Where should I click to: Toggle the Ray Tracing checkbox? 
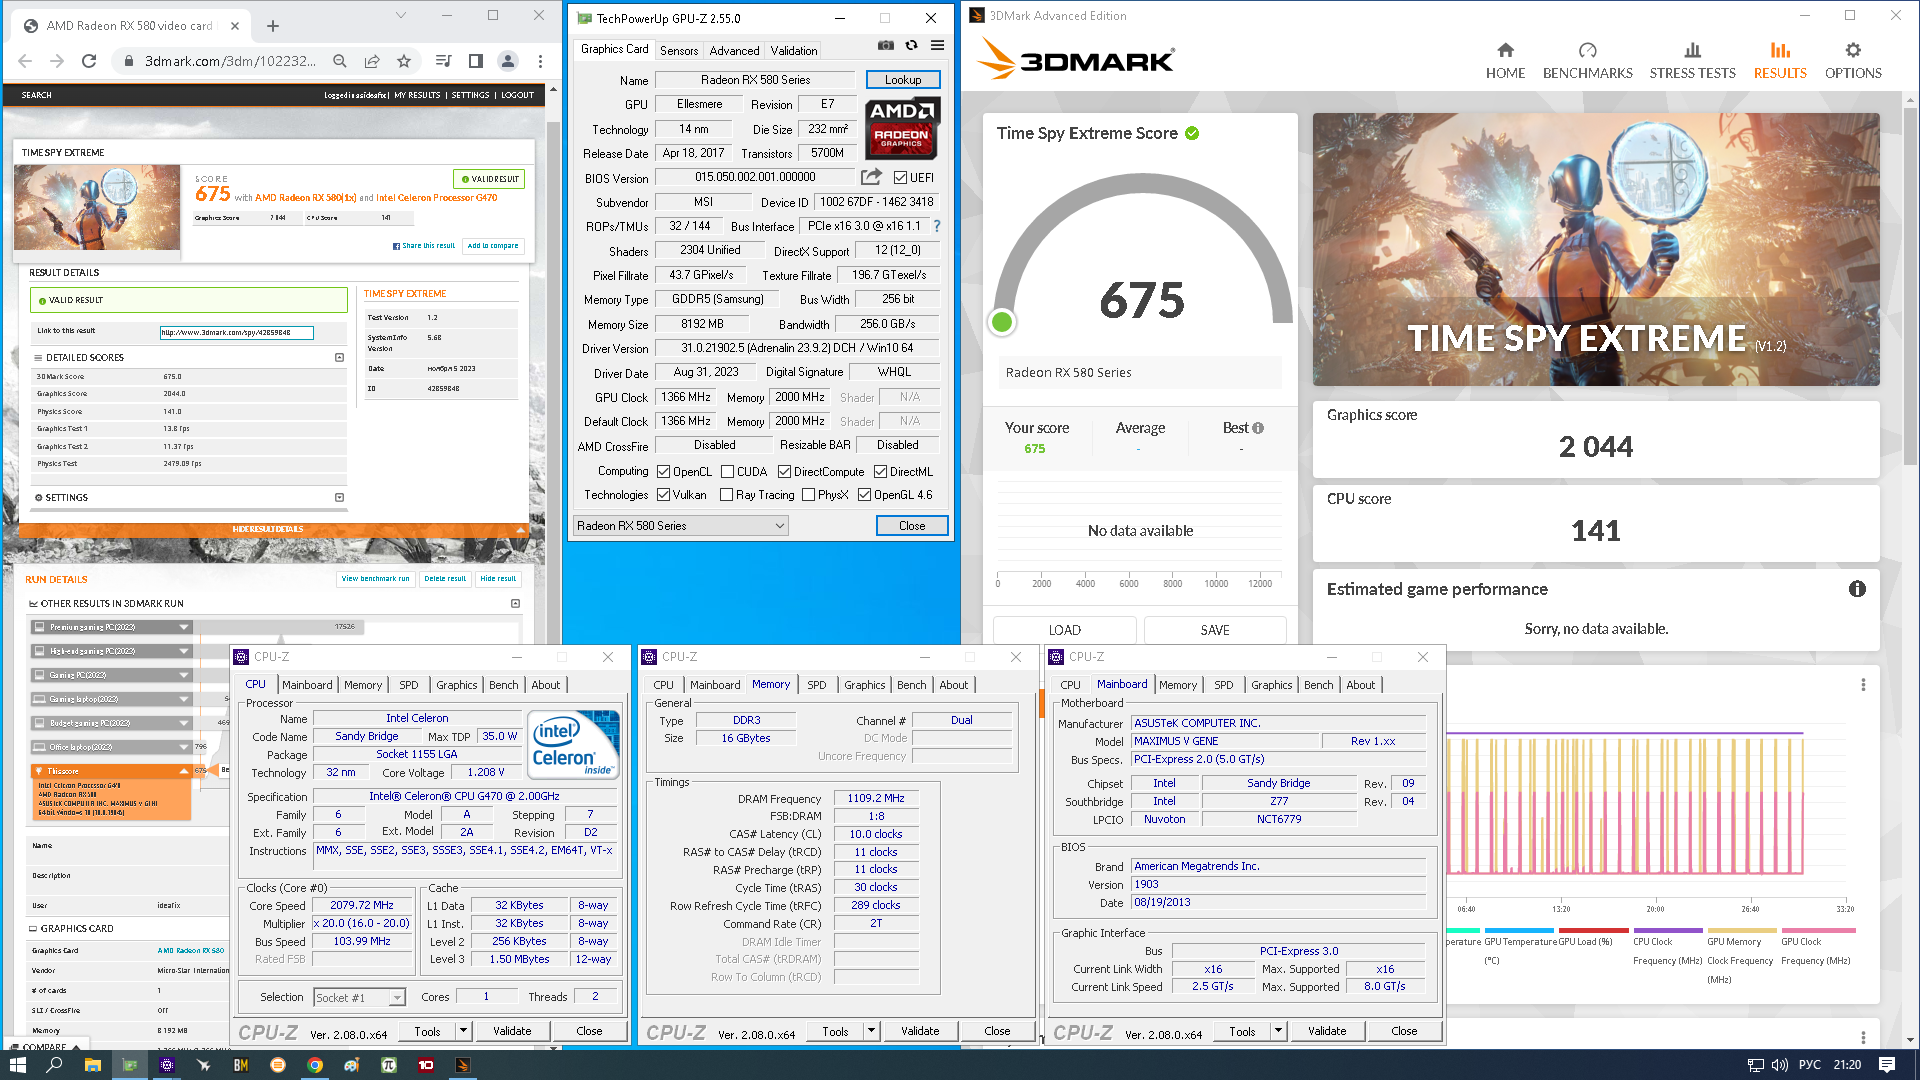pyautogui.click(x=726, y=495)
